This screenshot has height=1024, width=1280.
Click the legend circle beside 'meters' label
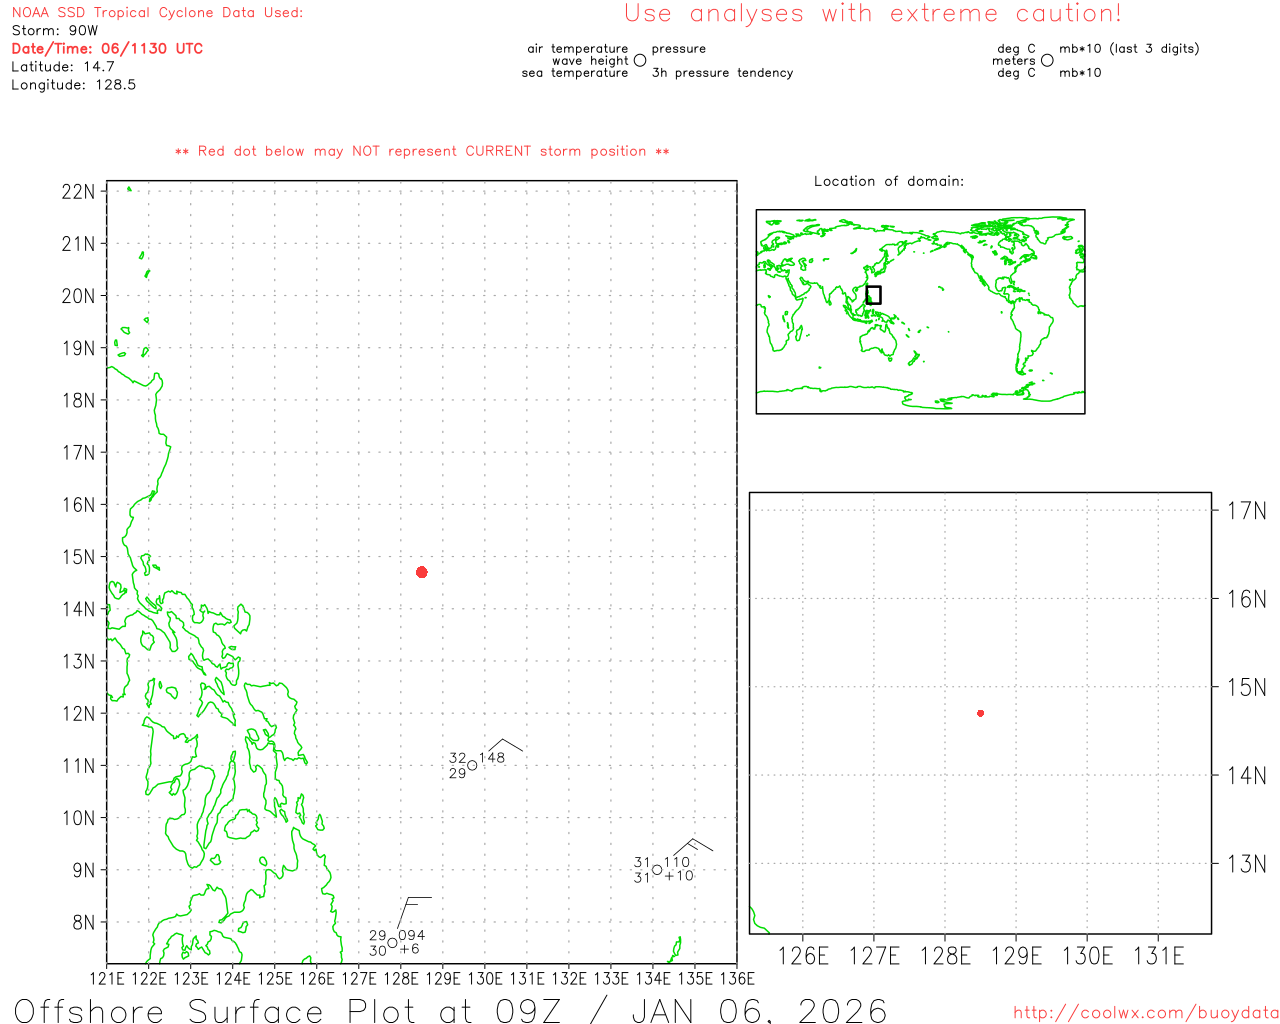click(x=1047, y=61)
